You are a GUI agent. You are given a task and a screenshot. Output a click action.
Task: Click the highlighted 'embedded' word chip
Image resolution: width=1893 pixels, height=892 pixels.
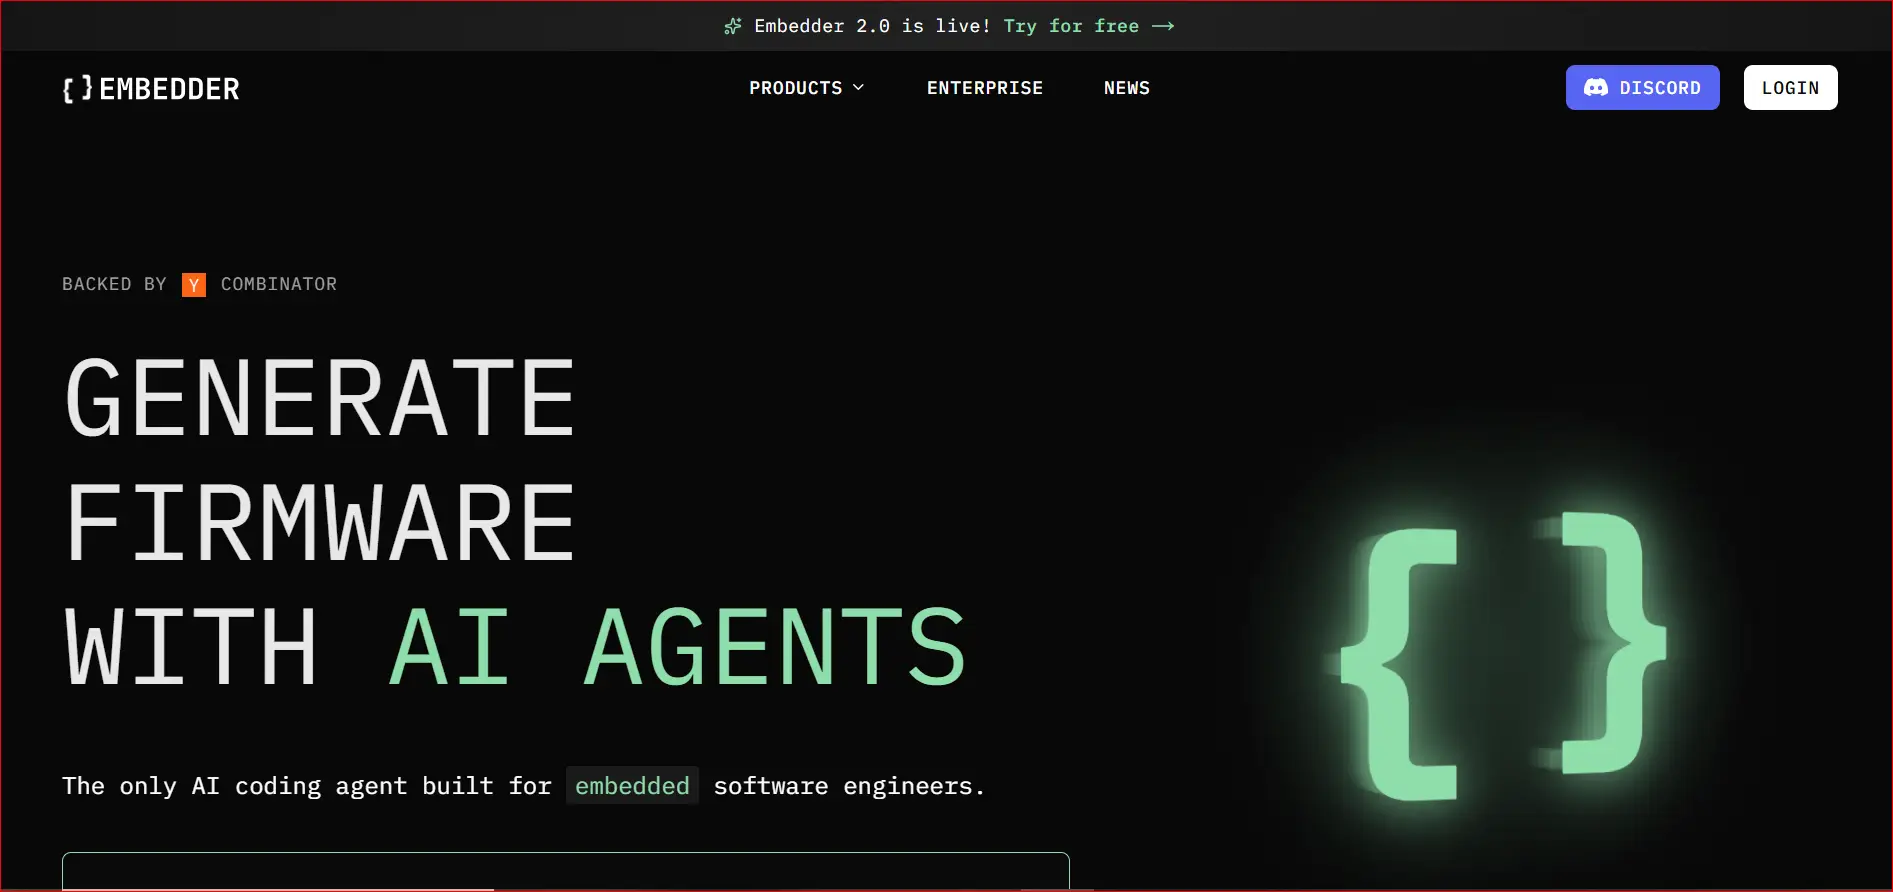point(632,786)
